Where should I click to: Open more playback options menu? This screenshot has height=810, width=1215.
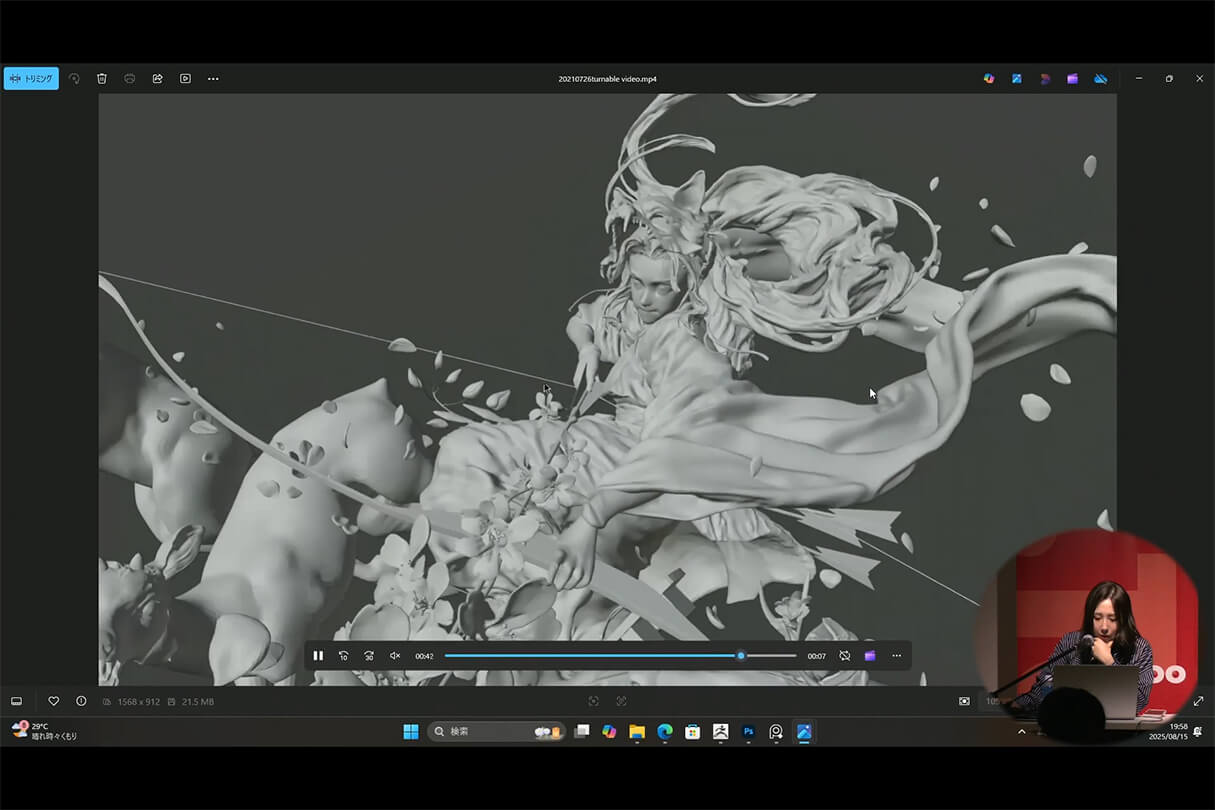896,656
